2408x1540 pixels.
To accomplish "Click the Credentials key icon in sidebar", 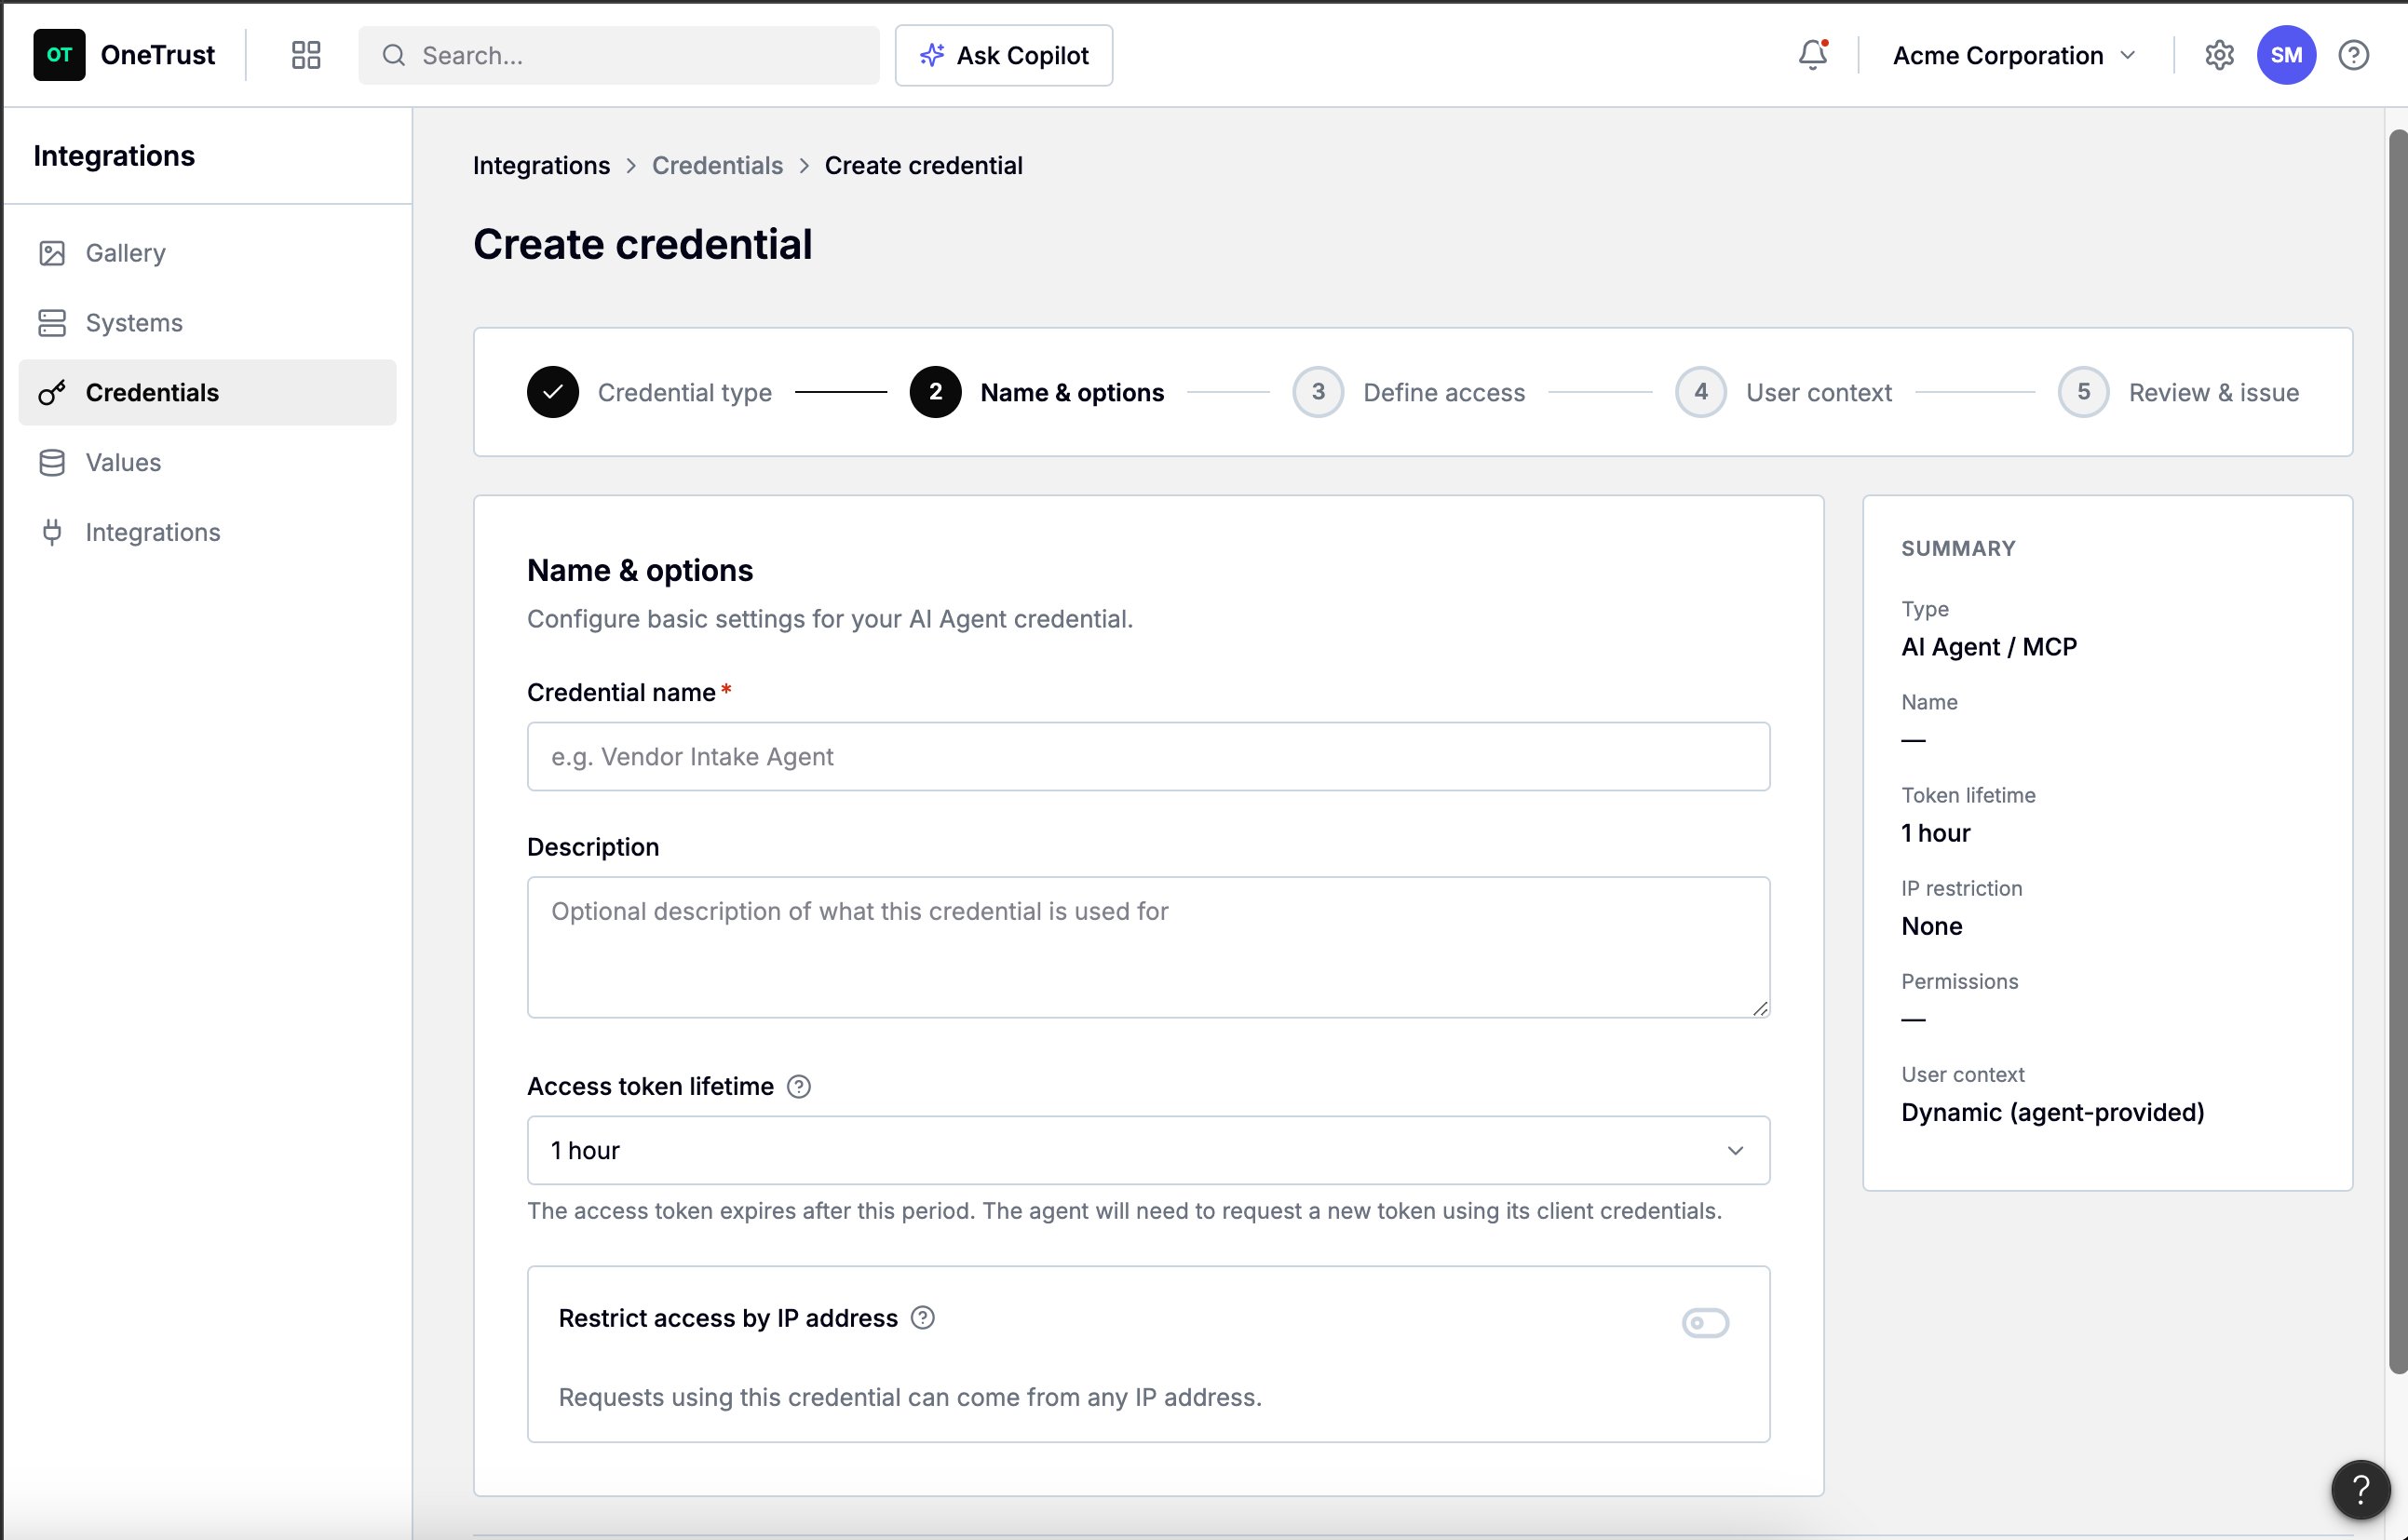I will (x=52, y=393).
